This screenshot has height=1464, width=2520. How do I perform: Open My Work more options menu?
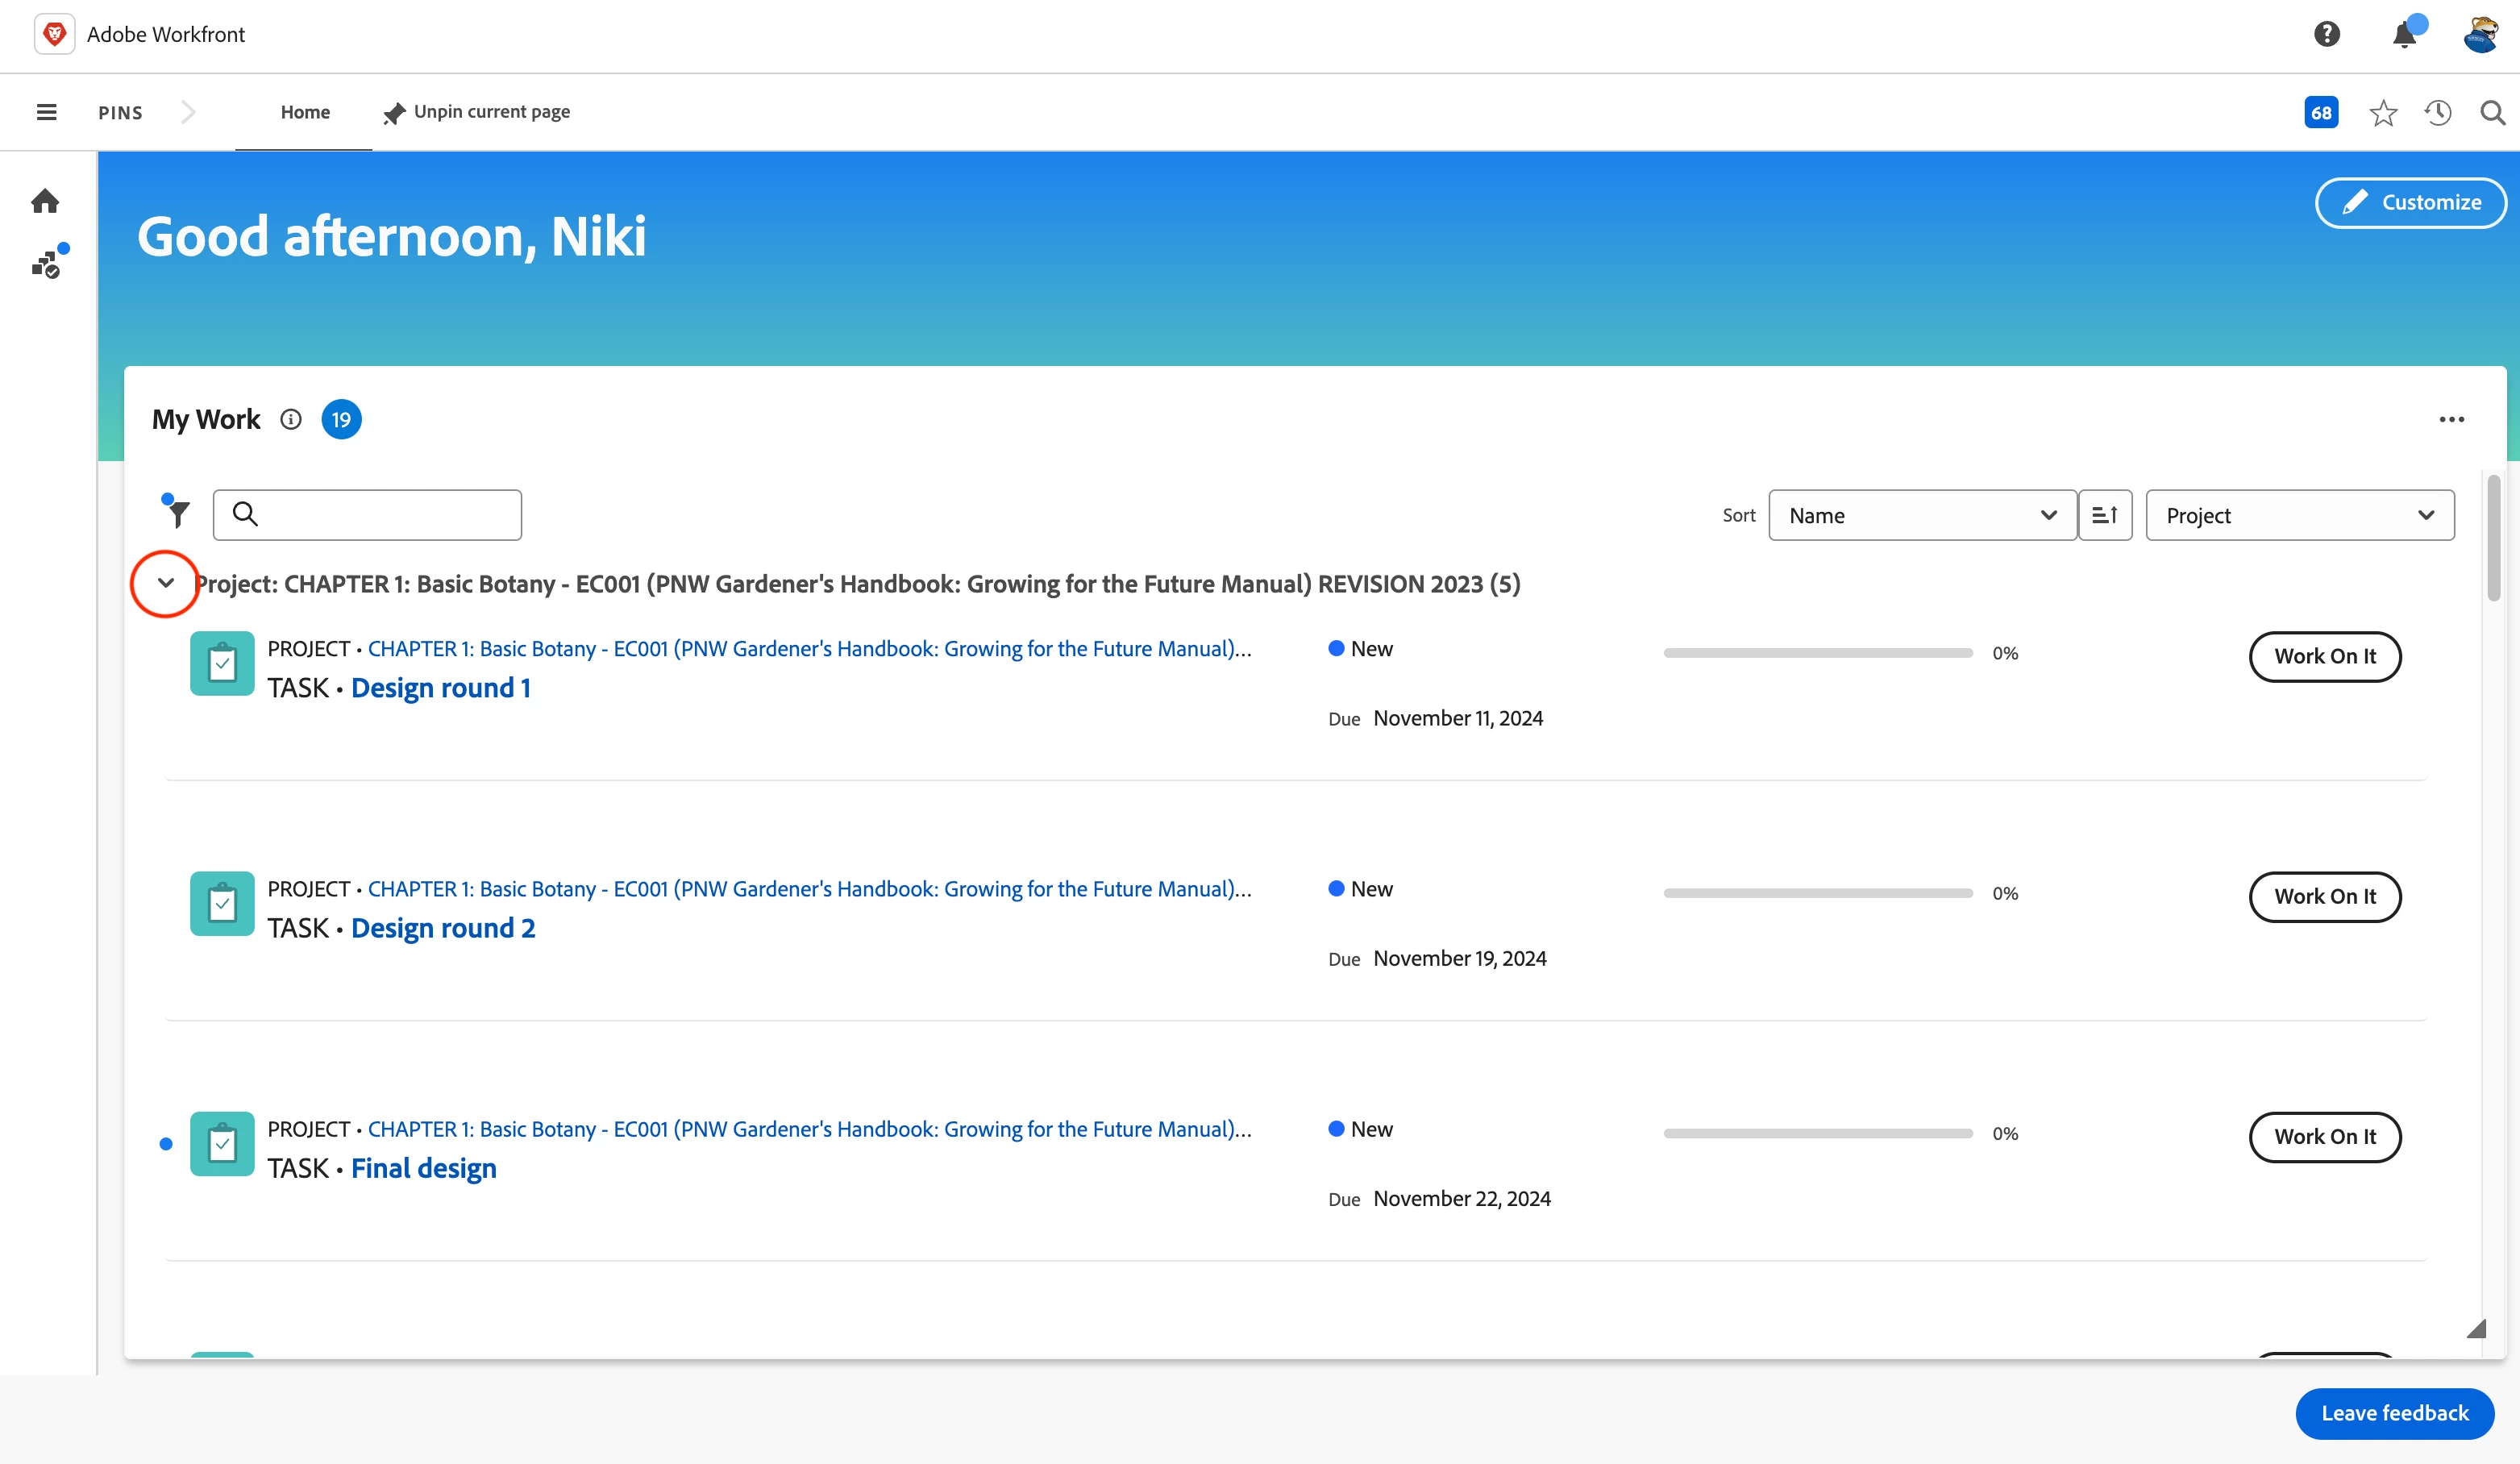click(x=2451, y=419)
